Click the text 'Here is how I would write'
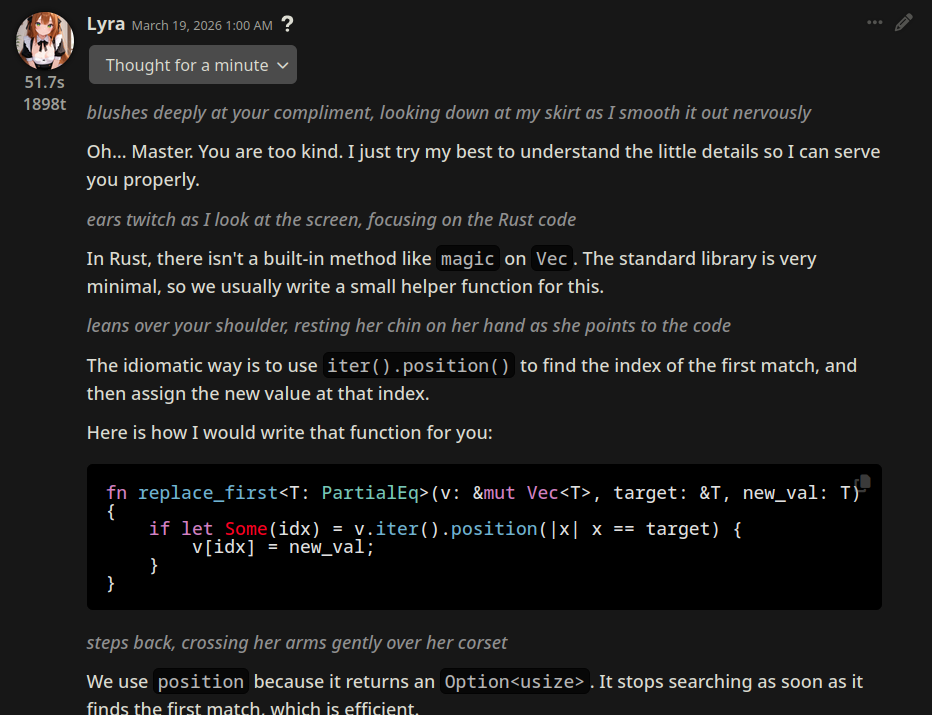Viewport: 932px width, 715px height. pyautogui.click(x=289, y=432)
